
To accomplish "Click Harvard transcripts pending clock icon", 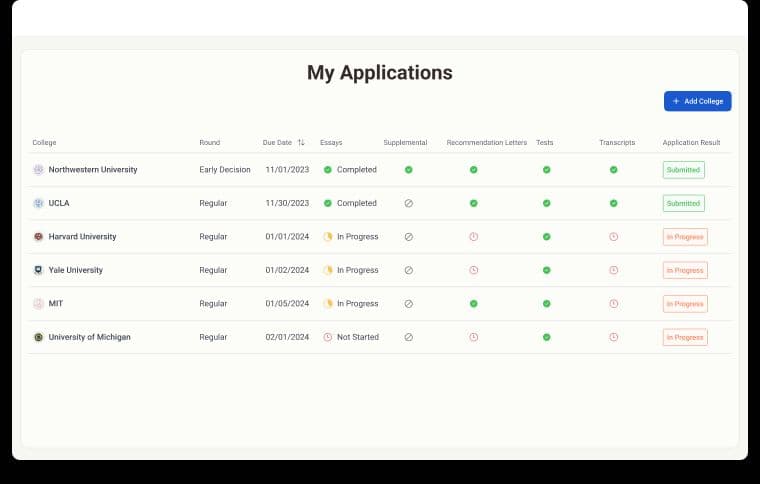I will [x=614, y=236].
